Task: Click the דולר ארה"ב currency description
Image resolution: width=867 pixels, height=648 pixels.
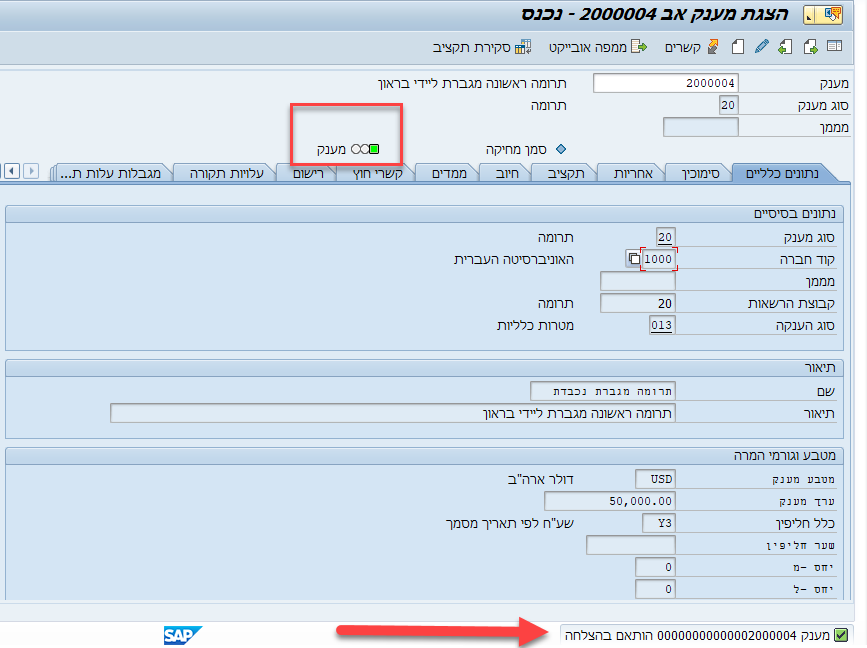Action: (x=540, y=479)
